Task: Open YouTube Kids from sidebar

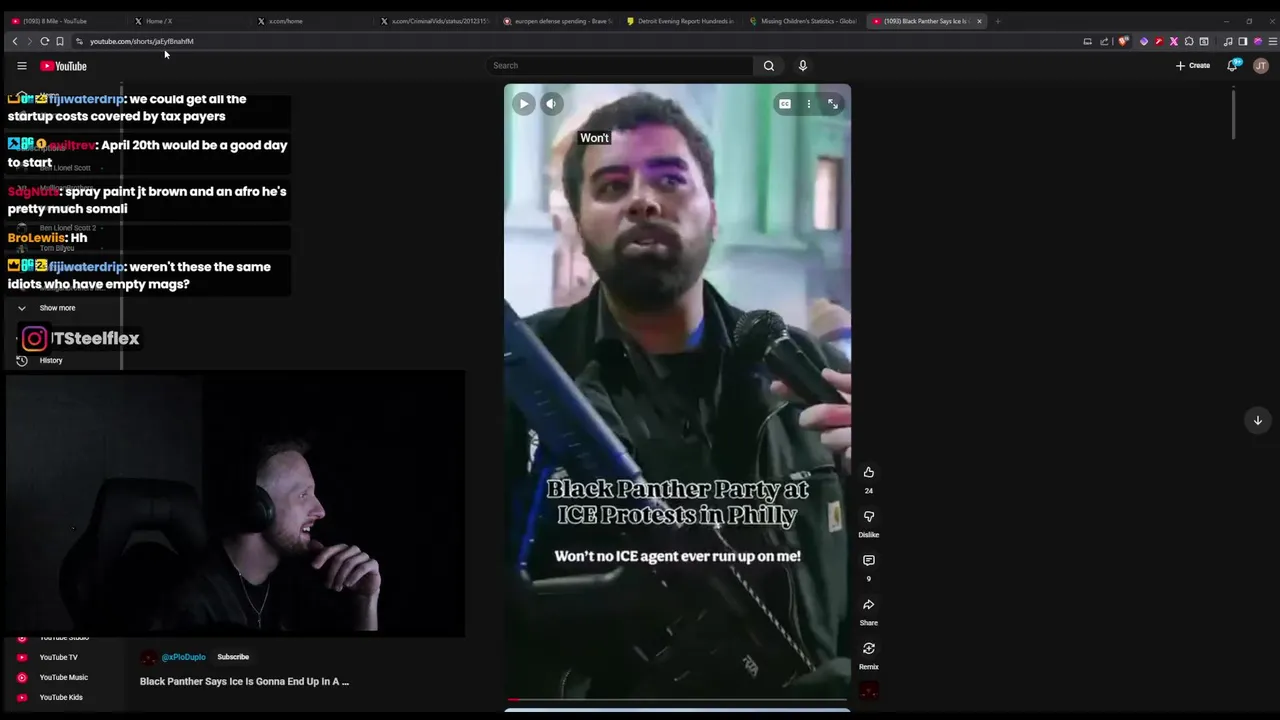Action: [61, 697]
